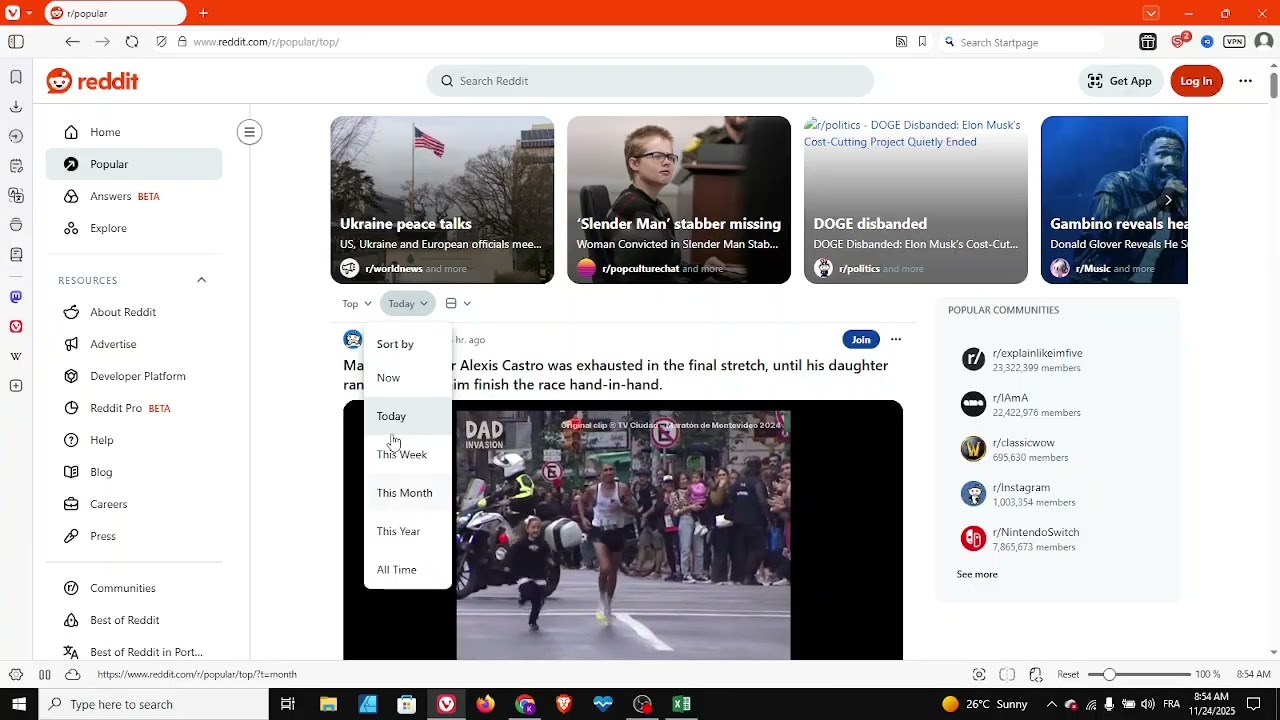Close the Today time range dropdown
This screenshot has height=720, width=1280.
pos(407,303)
